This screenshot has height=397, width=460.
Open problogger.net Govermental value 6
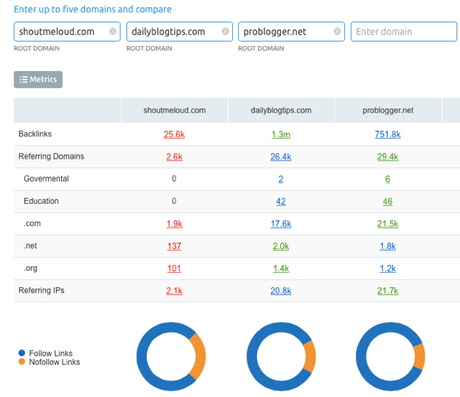click(388, 179)
